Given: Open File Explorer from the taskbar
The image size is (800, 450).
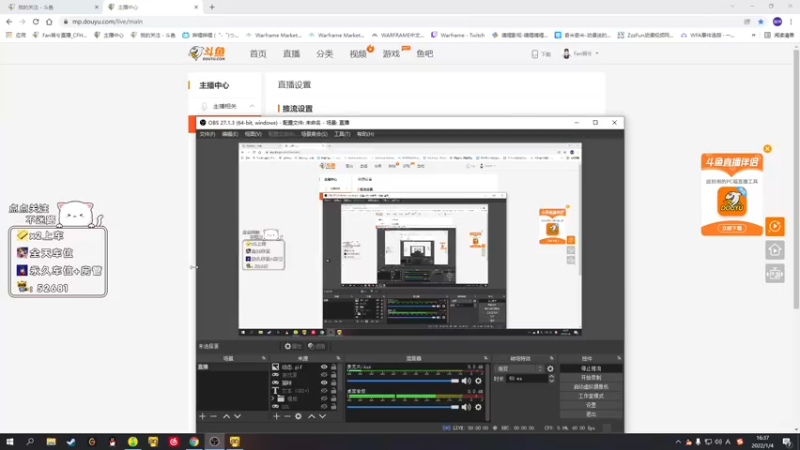Looking at the screenshot, I should click(x=51, y=442).
